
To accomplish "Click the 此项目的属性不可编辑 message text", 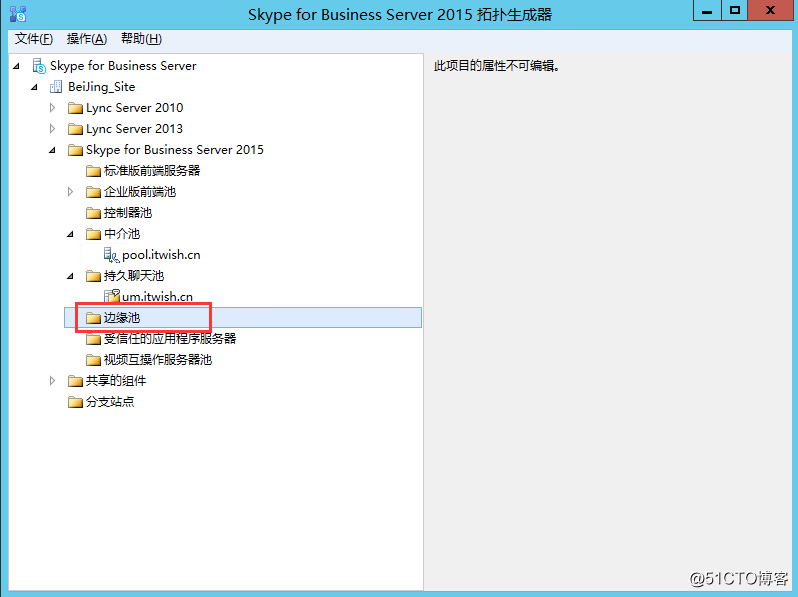I will (497, 66).
